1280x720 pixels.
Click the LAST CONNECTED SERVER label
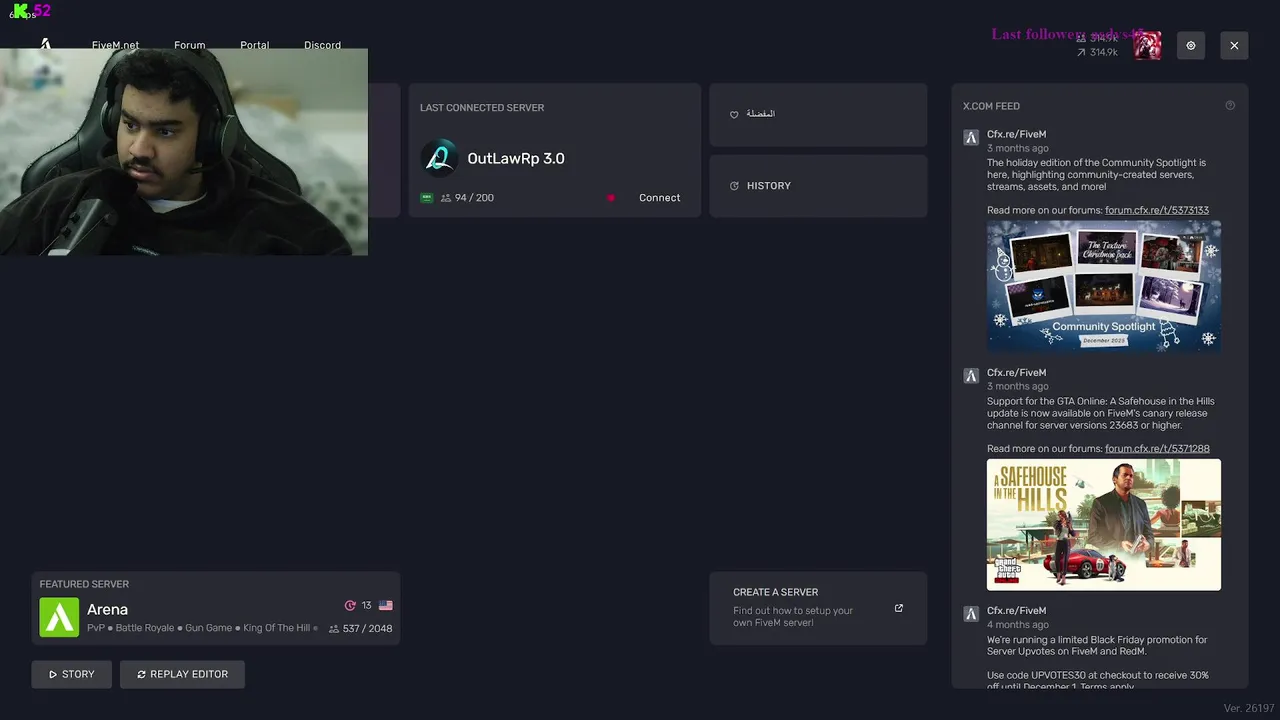[482, 108]
